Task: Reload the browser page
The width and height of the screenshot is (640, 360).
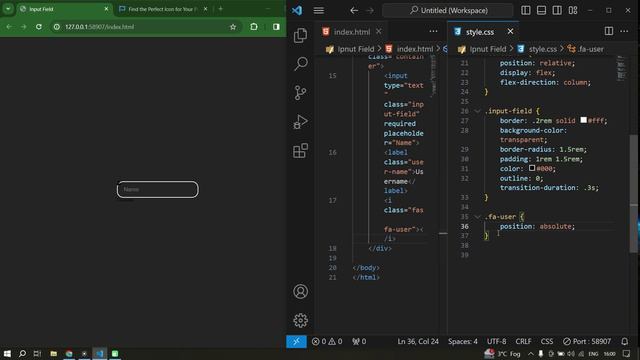Action: pos(39,27)
